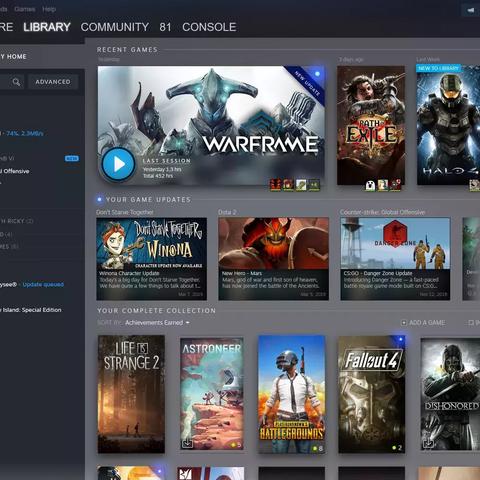Switch to the LIBRARY tab
The width and height of the screenshot is (480, 480).
[x=47, y=27]
